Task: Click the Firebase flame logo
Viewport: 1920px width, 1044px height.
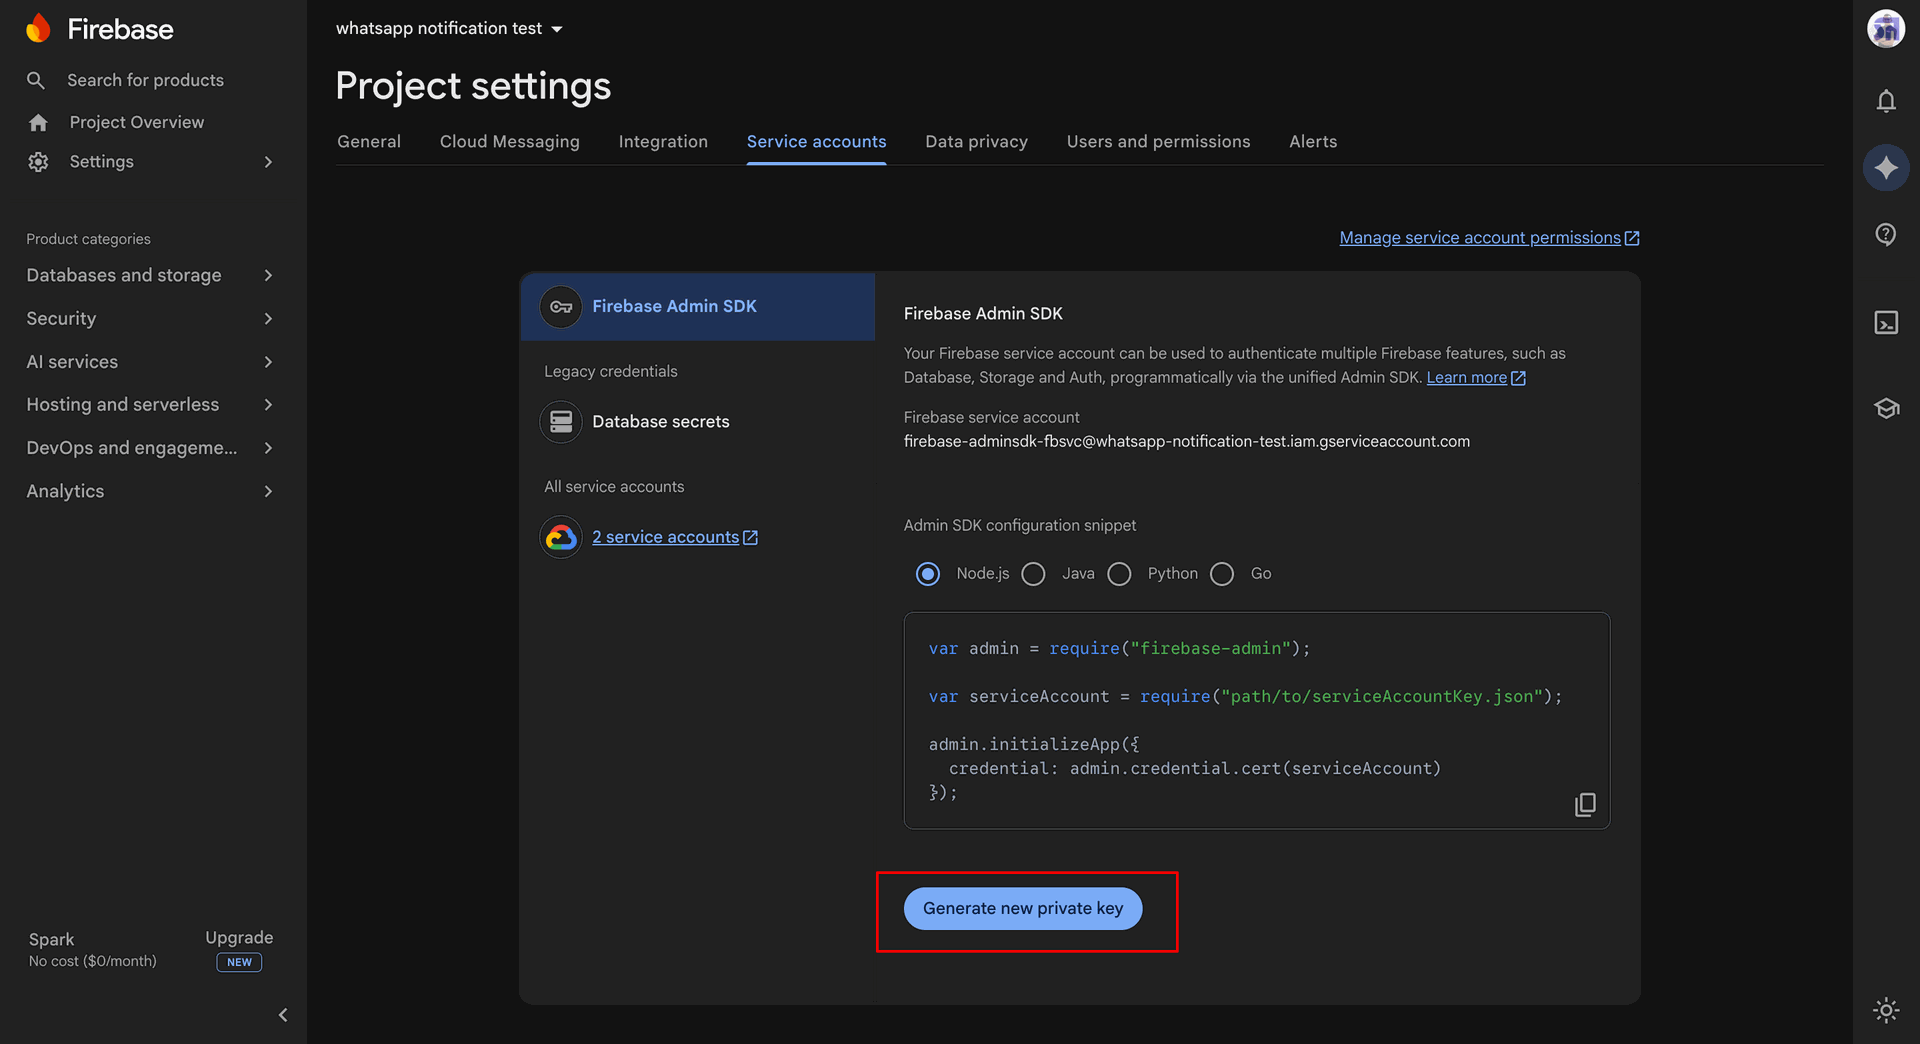Action: [x=38, y=29]
